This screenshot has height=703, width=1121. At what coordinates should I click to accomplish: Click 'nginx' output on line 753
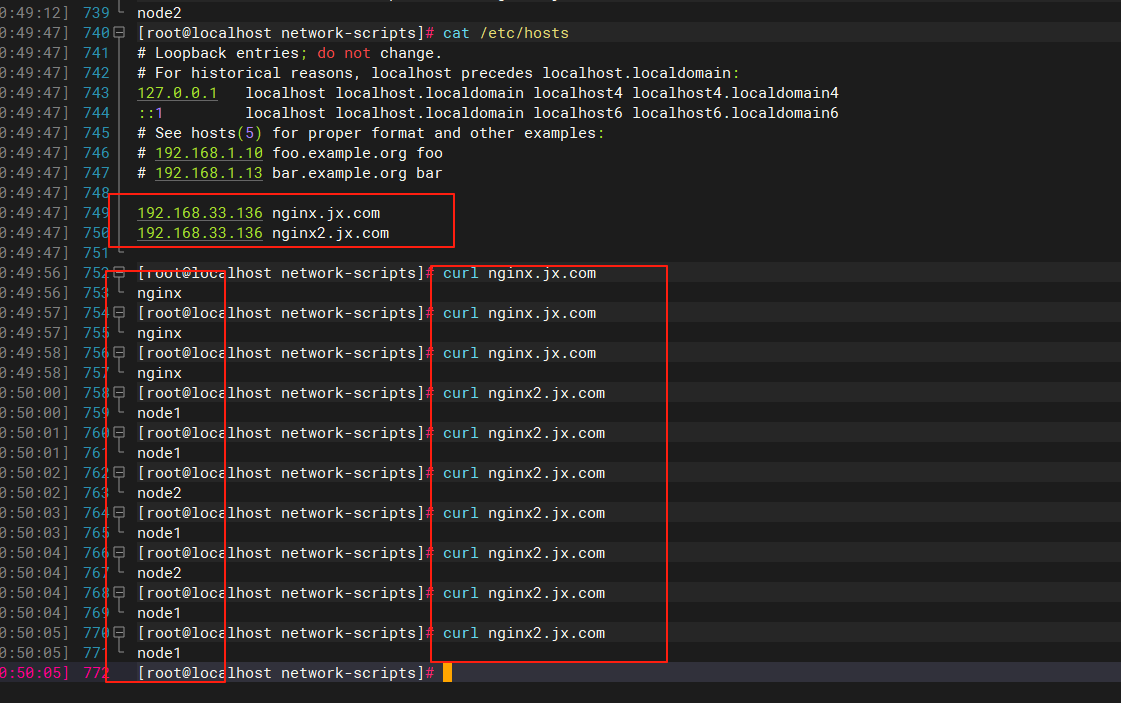tap(159, 293)
